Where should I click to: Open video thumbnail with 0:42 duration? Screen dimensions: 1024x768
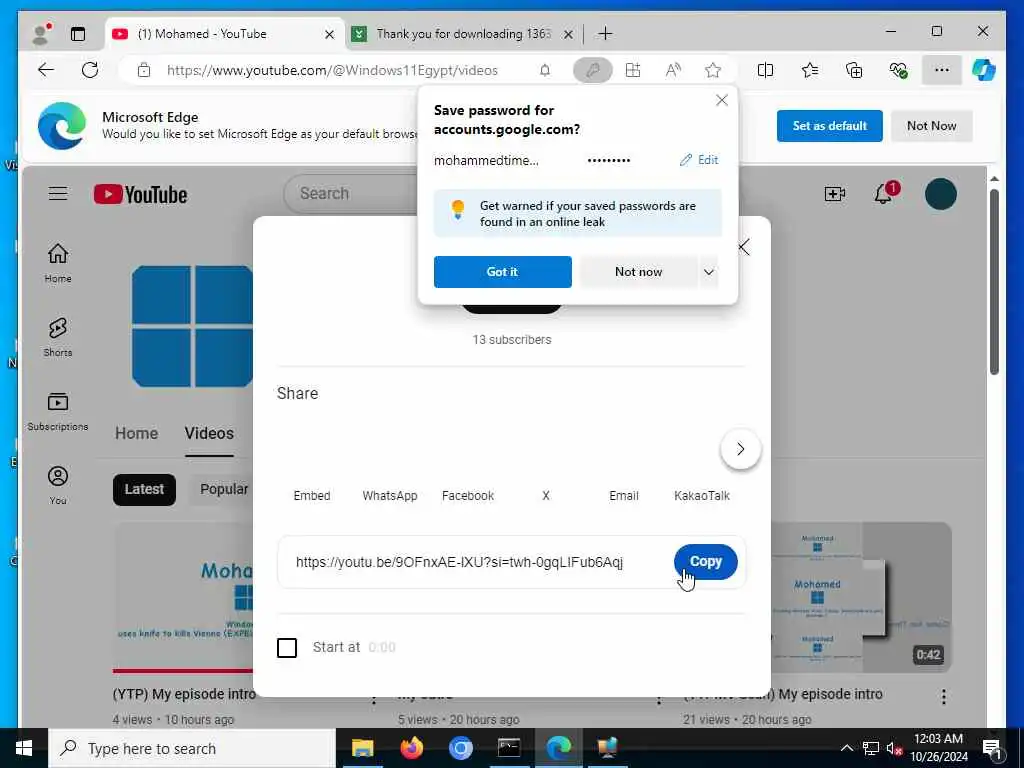tap(861, 598)
